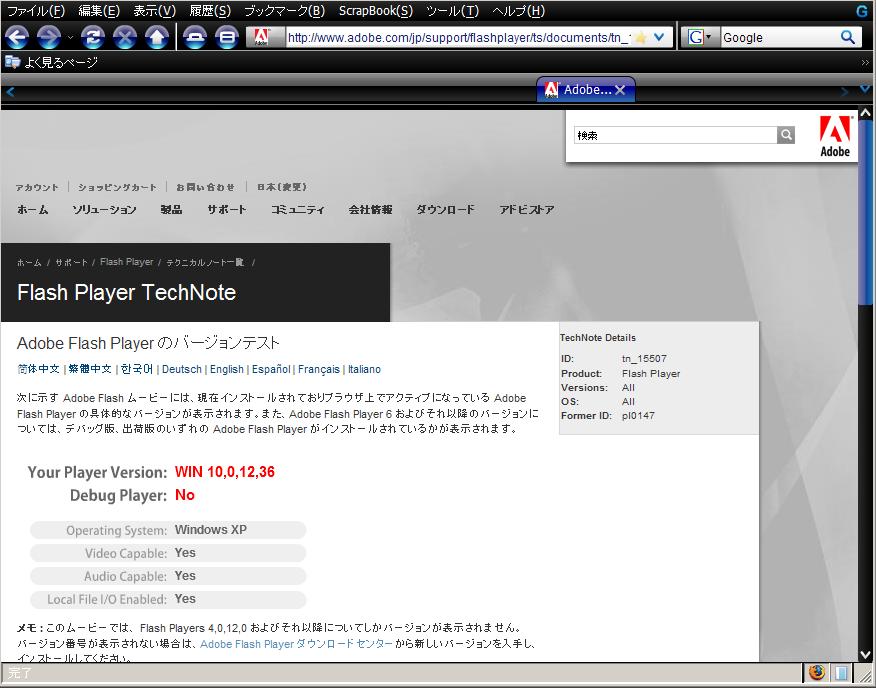Screen dimensions: 876x688
Task: Open the ヘルプ(H) menu
Action: [518, 11]
